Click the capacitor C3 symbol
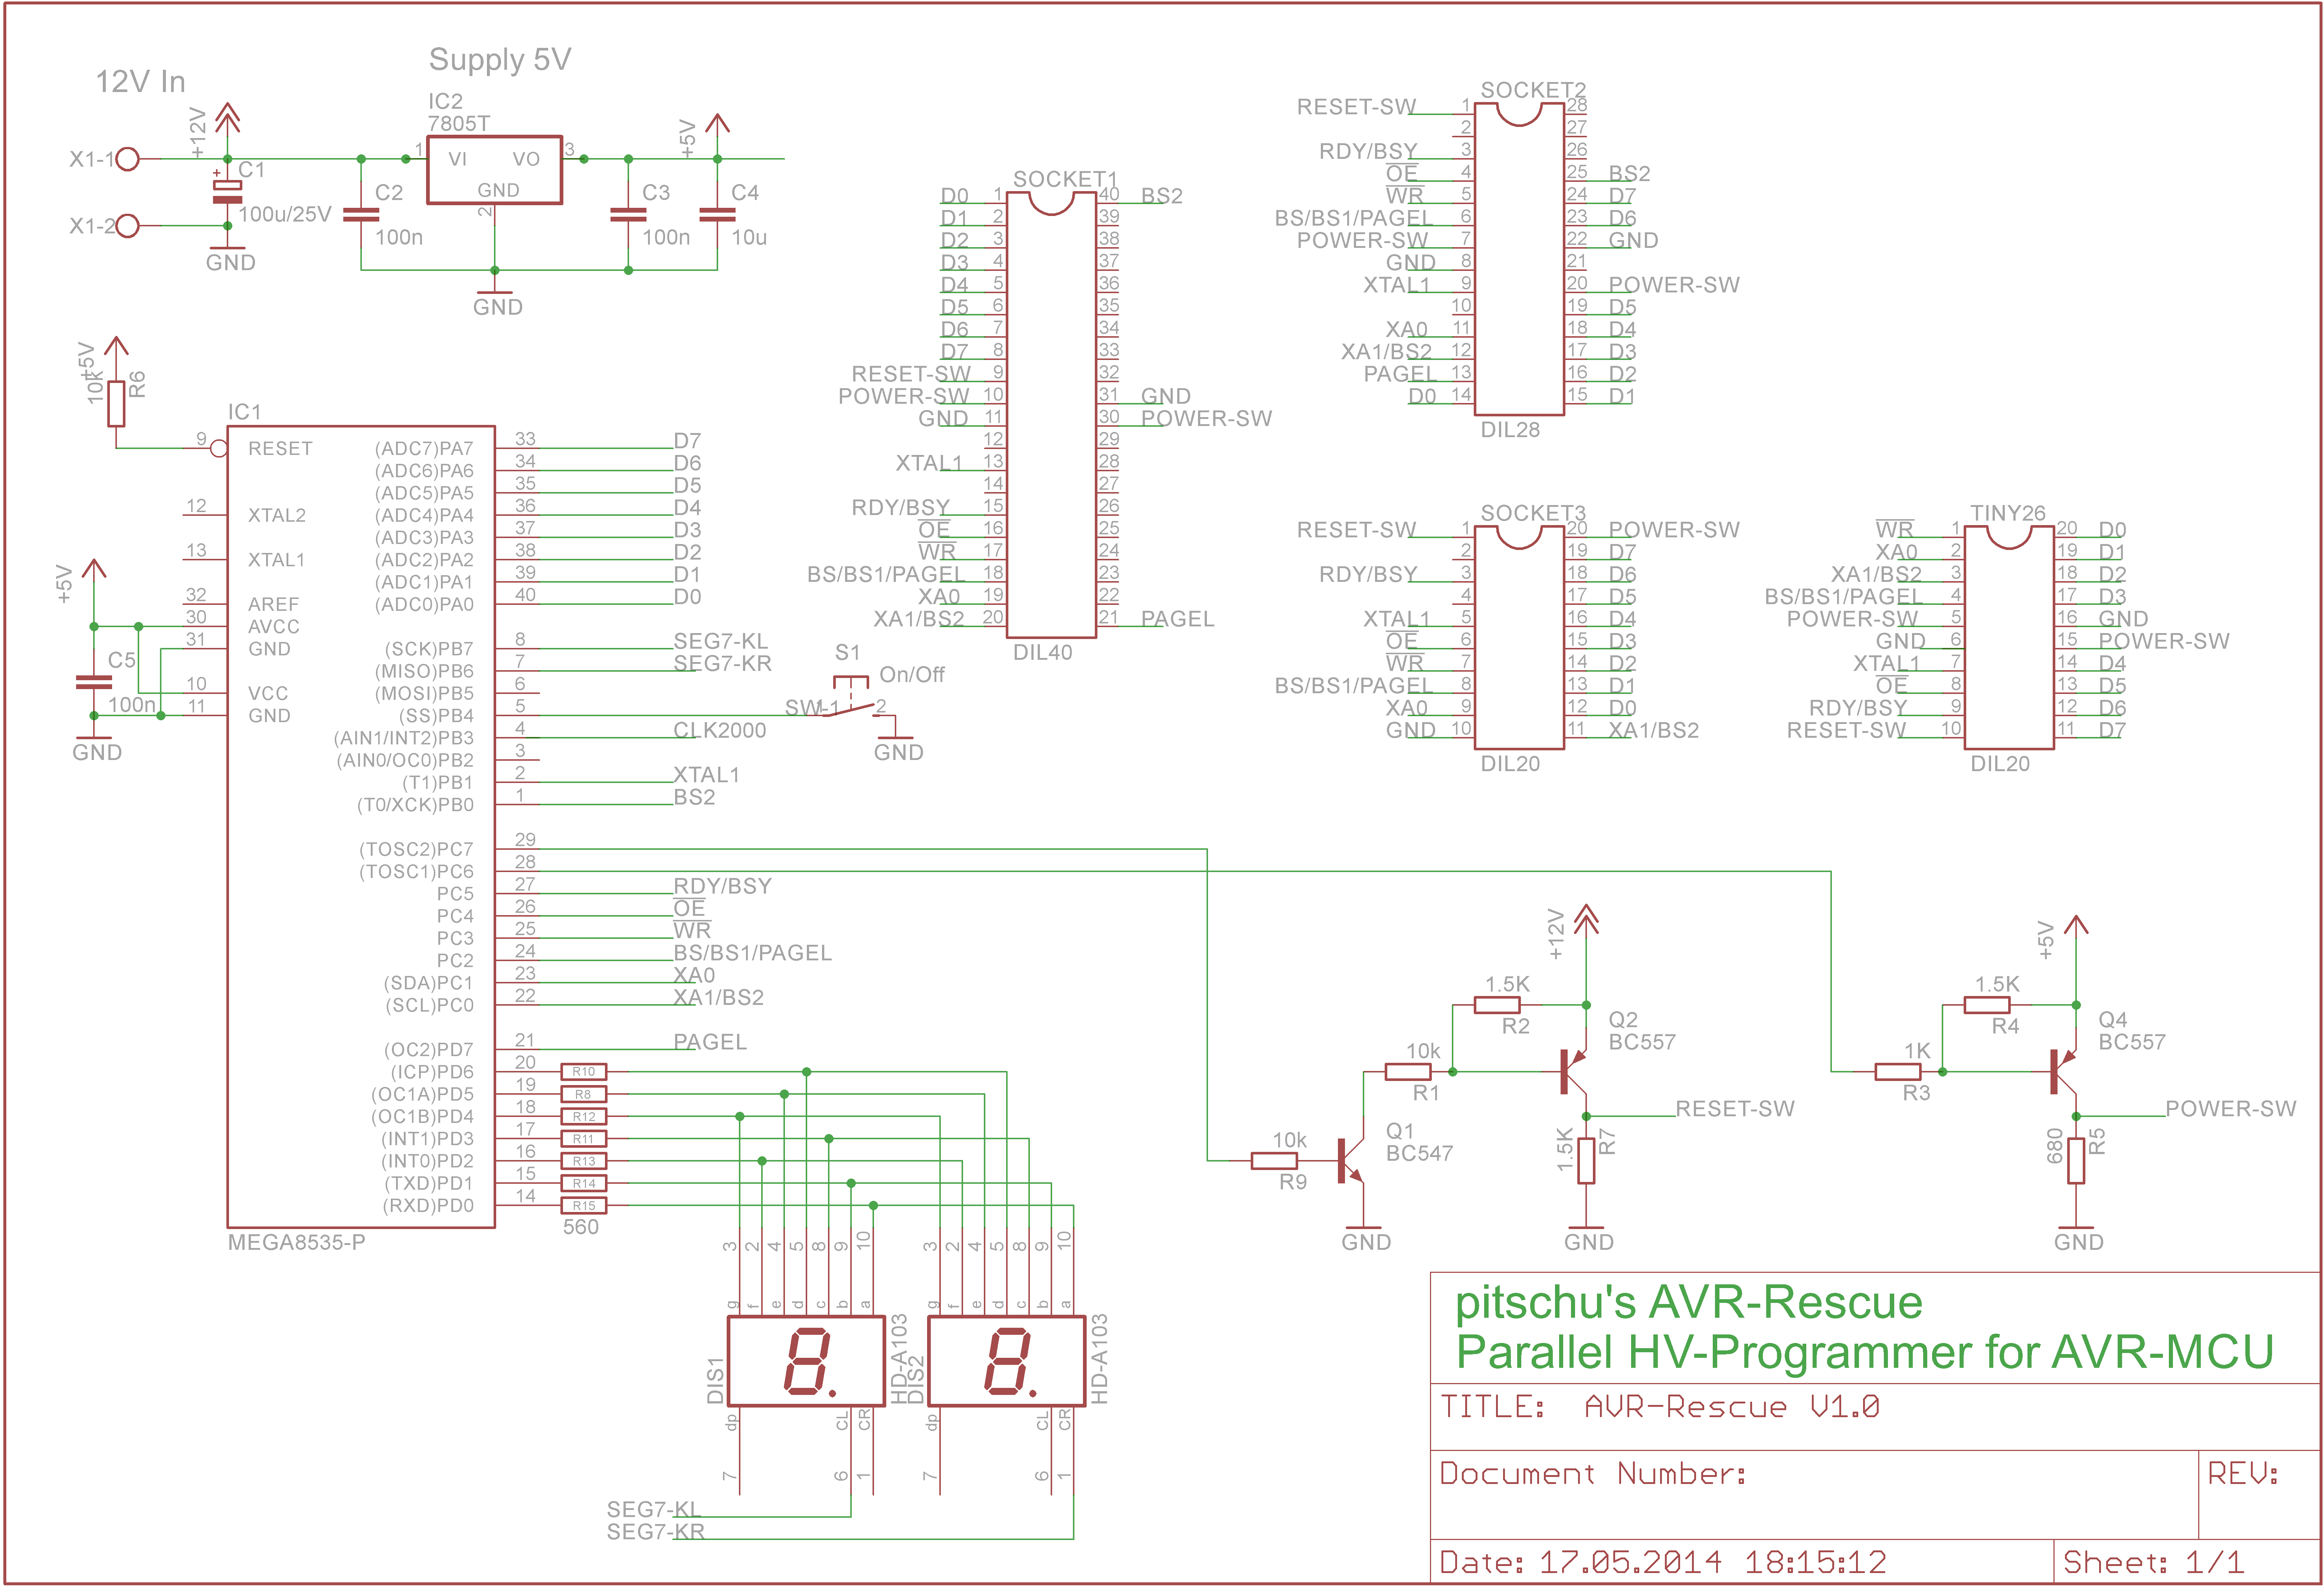The image size is (2324, 1589). (x=628, y=214)
